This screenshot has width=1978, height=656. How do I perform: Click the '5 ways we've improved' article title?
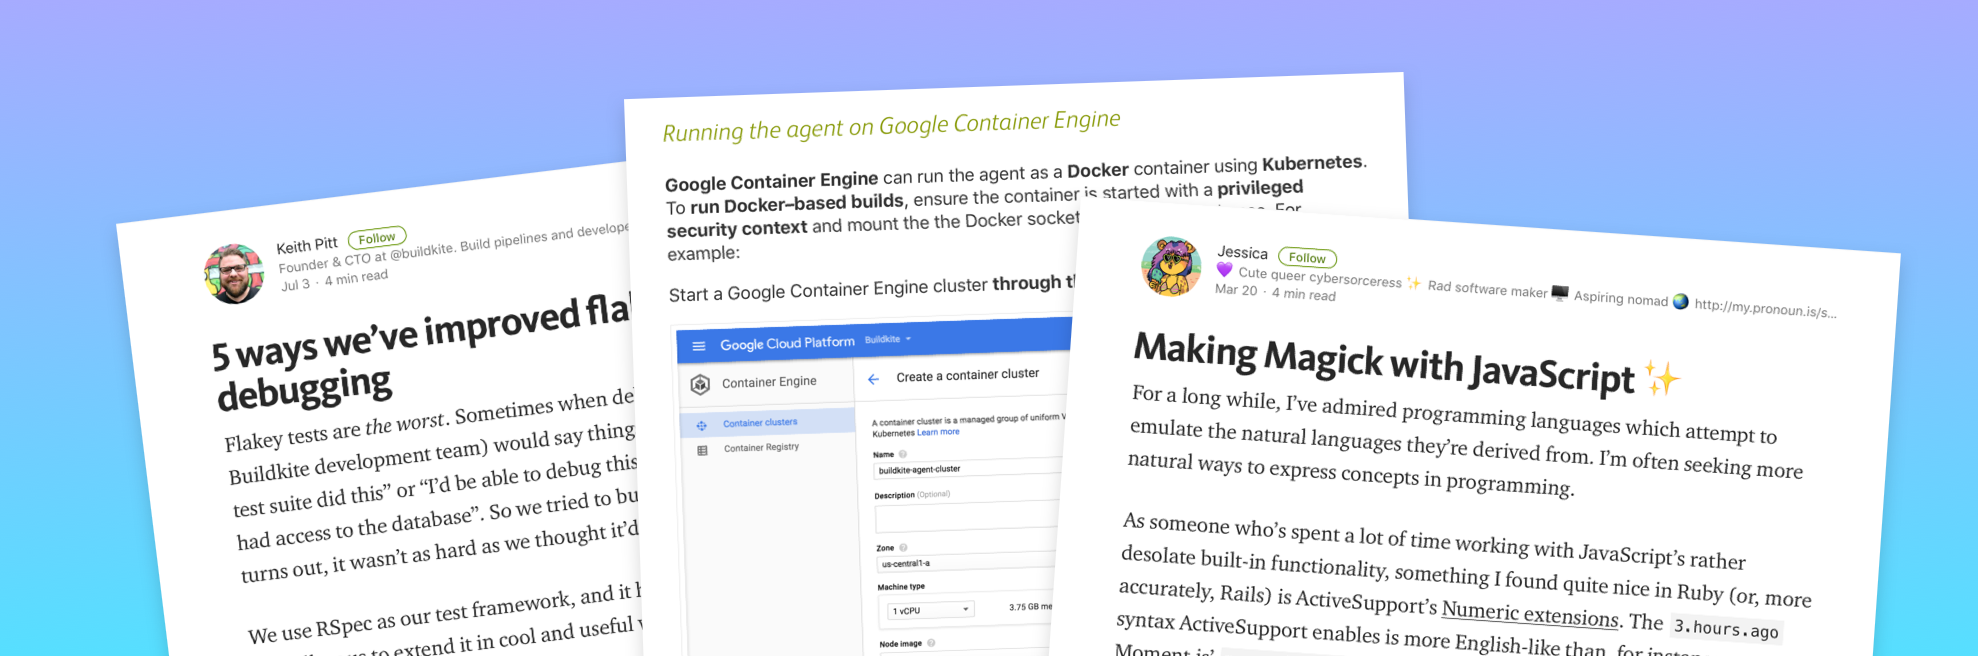(422, 352)
